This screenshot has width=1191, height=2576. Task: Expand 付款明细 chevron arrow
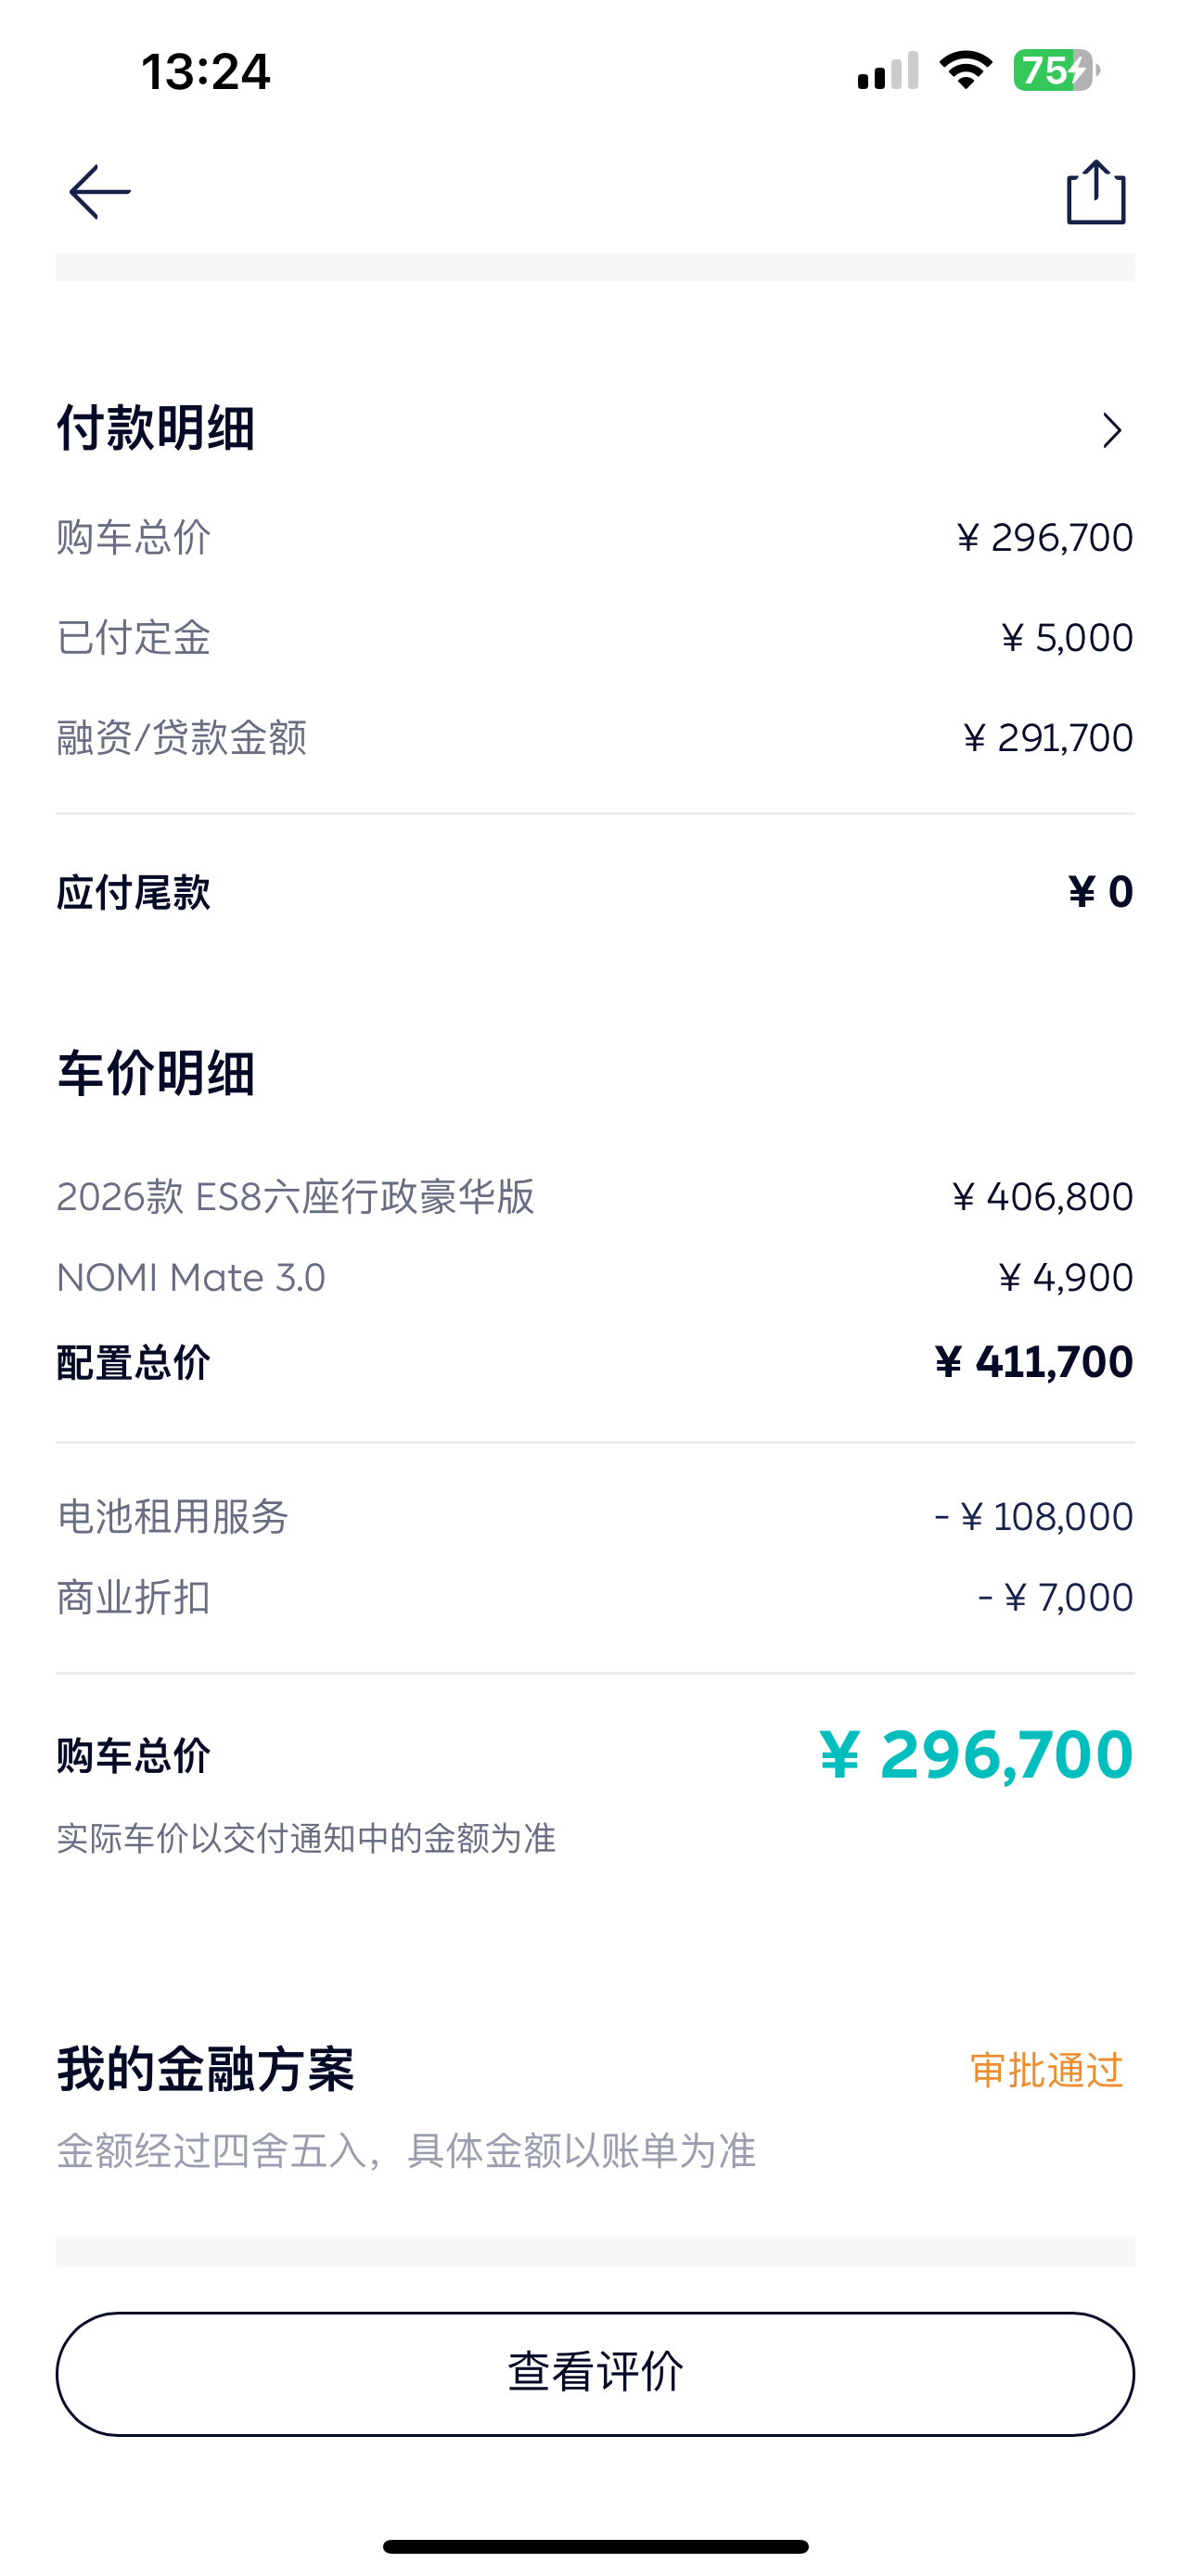(1111, 430)
